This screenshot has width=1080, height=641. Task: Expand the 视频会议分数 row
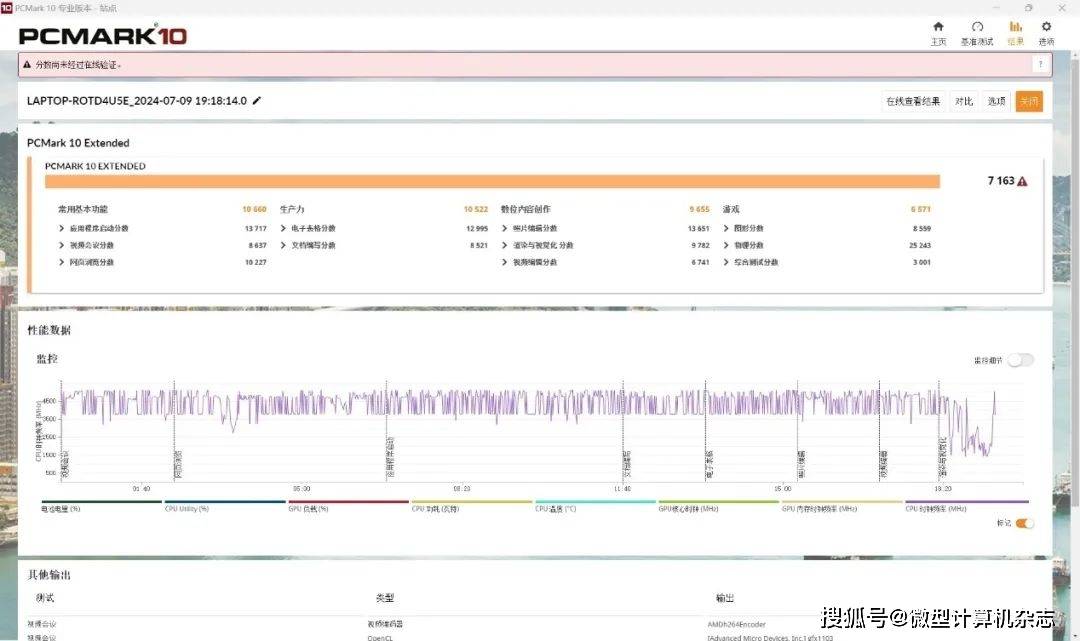click(x=61, y=245)
